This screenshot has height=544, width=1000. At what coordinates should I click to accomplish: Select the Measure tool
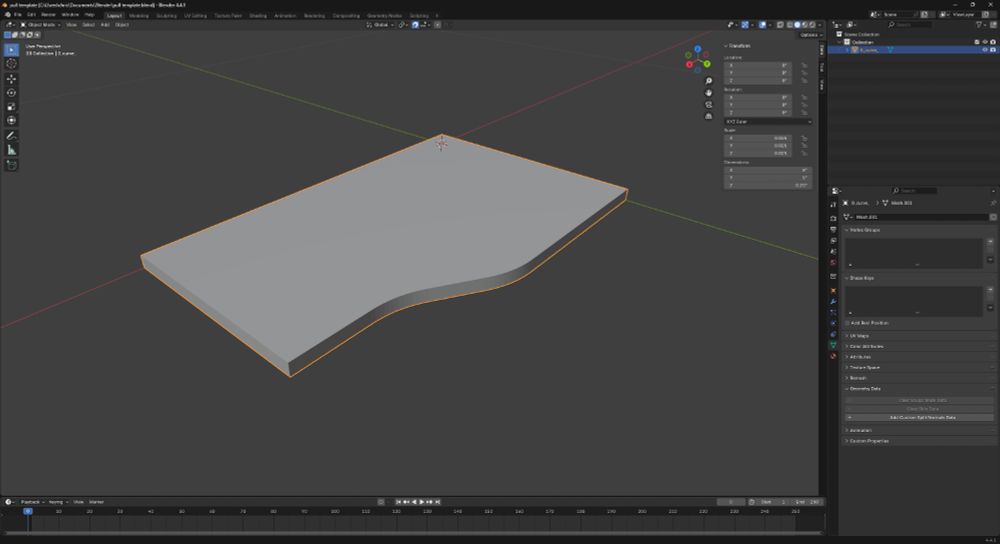11,150
